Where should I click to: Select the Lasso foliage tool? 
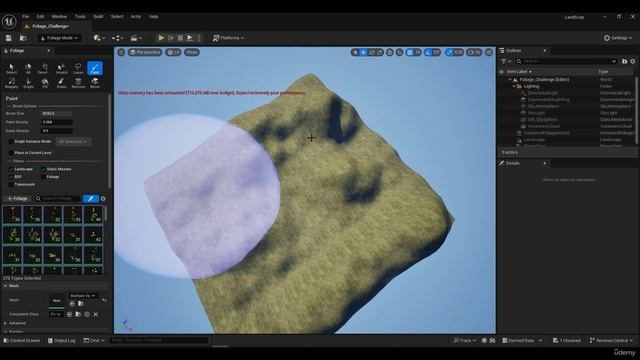[x=78, y=68]
